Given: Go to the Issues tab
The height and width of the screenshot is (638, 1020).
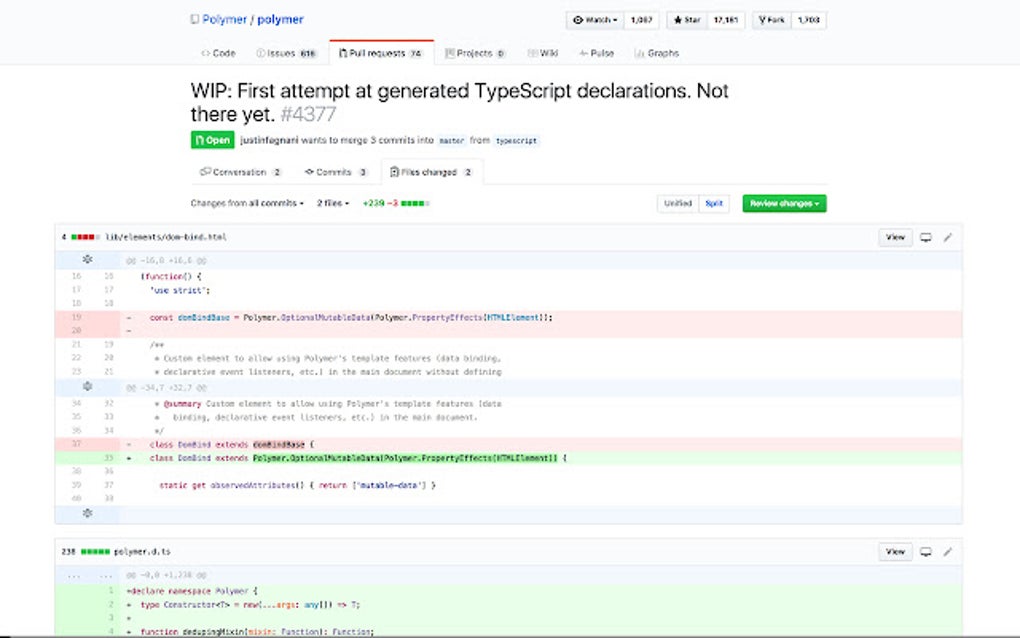Looking at the screenshot, I should click(x=285, y=53).
